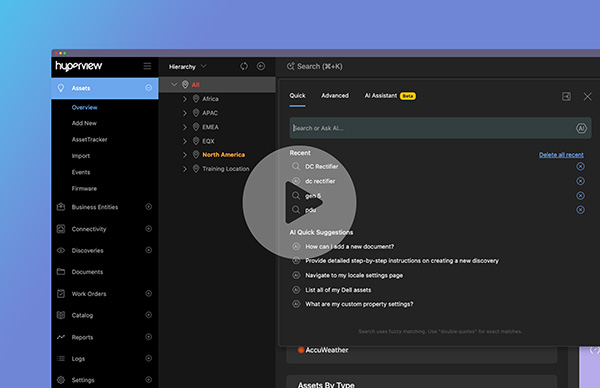
Task: Expand the EQX location
Action: pos(184,141)
